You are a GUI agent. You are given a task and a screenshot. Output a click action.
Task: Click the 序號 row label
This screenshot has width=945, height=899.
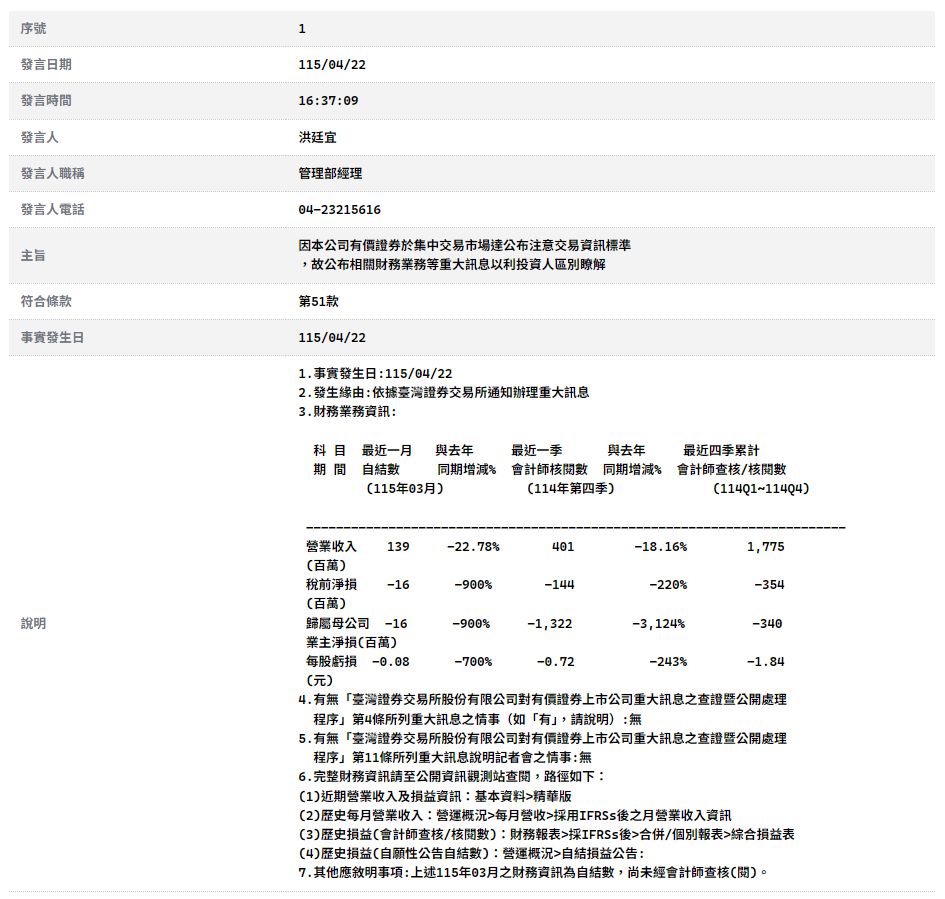pos(33,28)
